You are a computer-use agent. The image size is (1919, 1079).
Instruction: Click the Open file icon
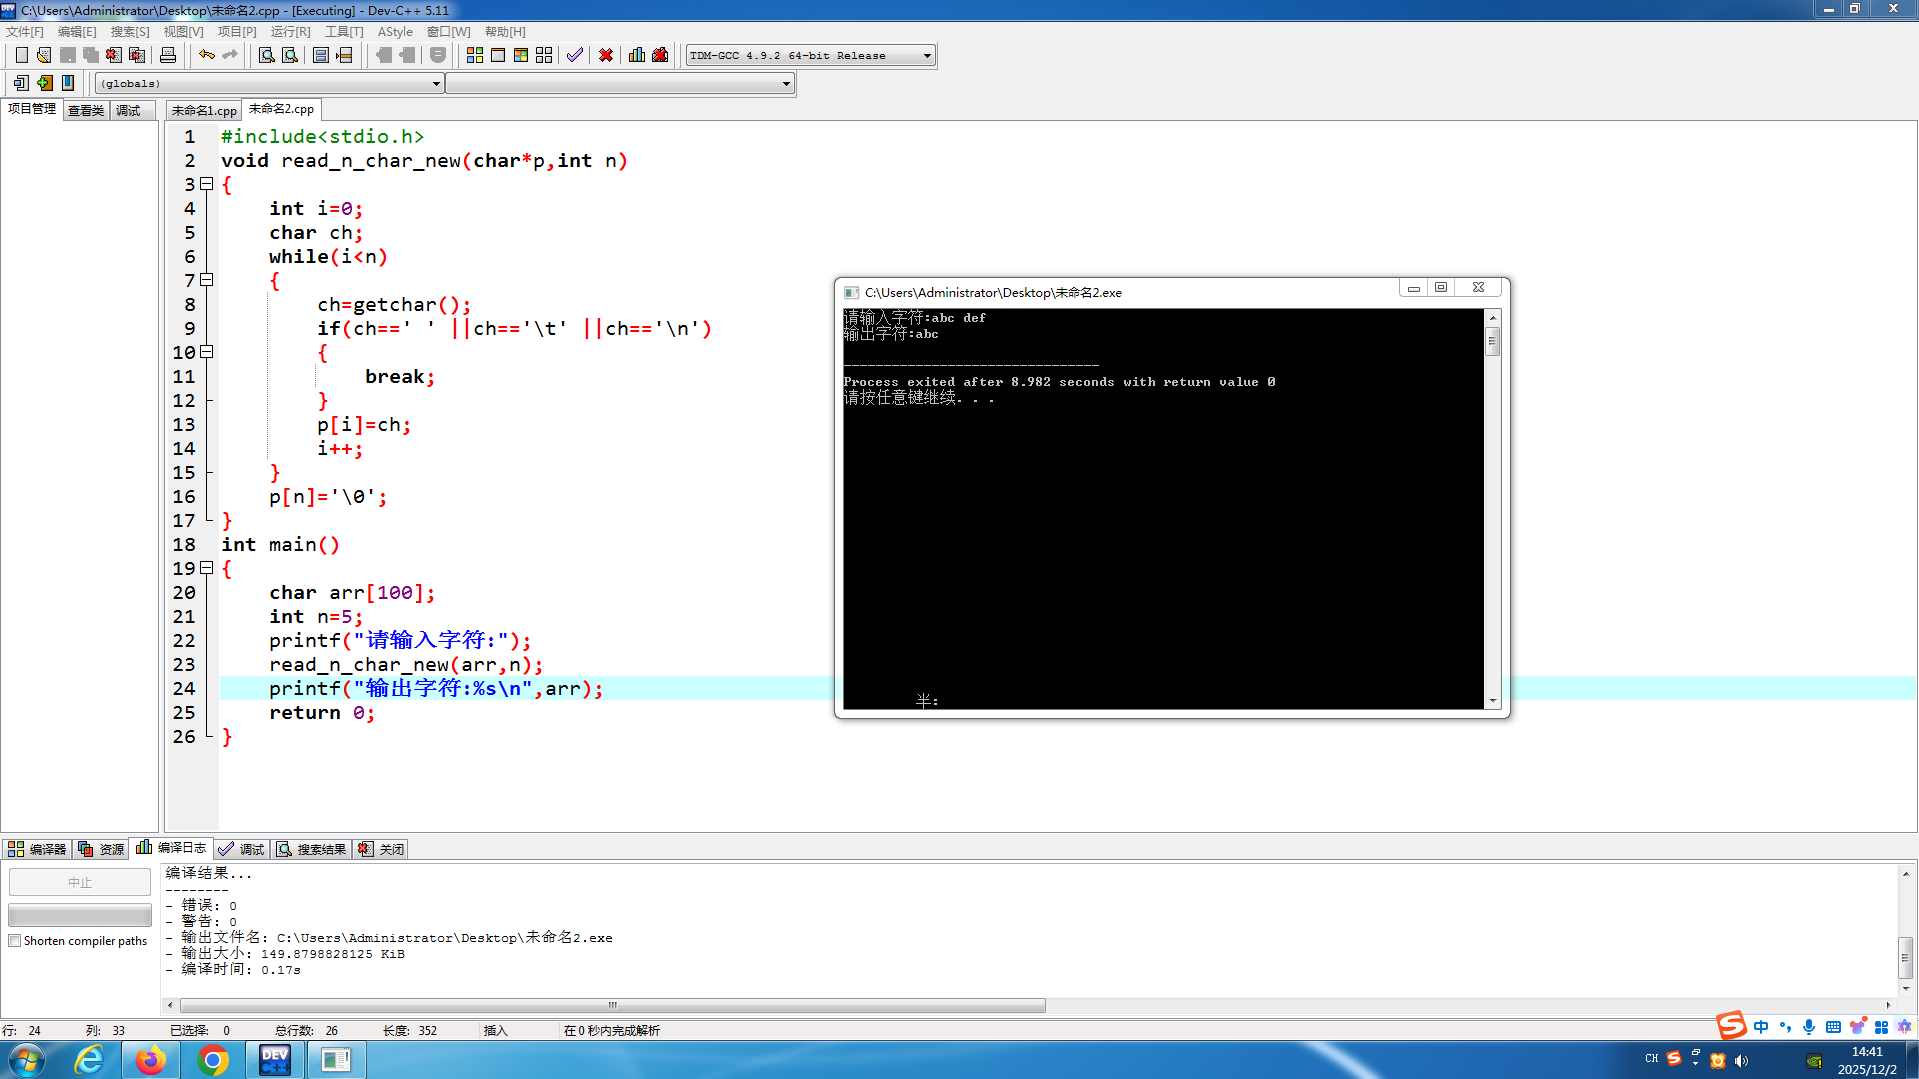tap(44, 55)
